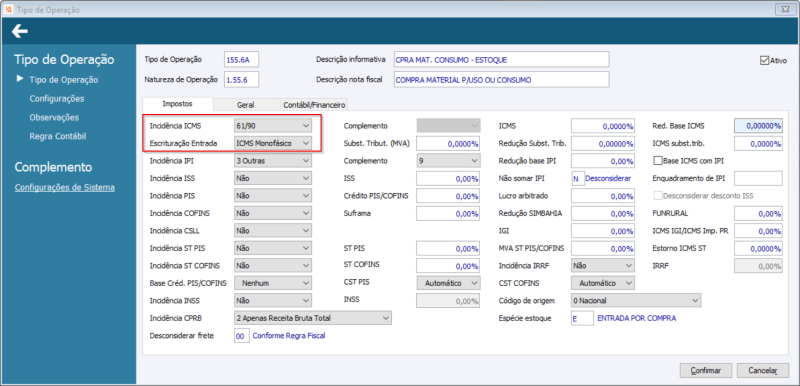Expand the Incidência IPI dropdown
Image resolution: width=800 pixels, height=386 pixels.
272,161
